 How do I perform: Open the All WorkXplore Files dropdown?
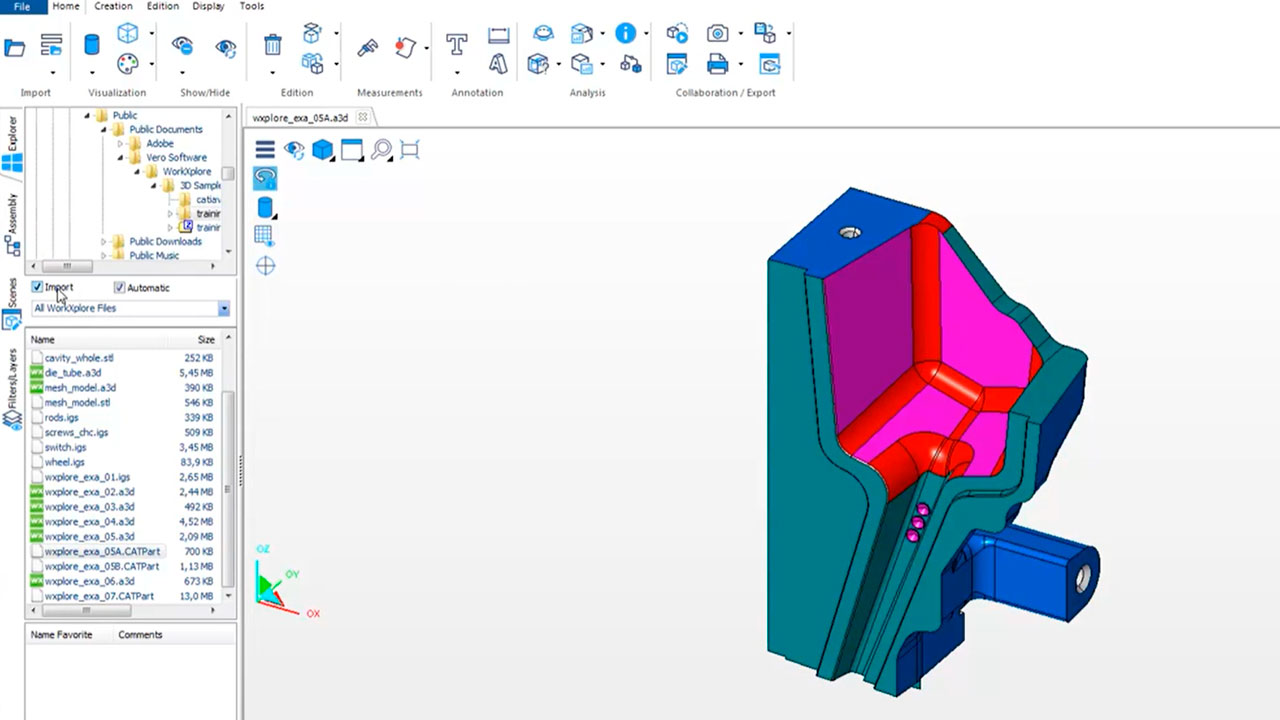224,309
